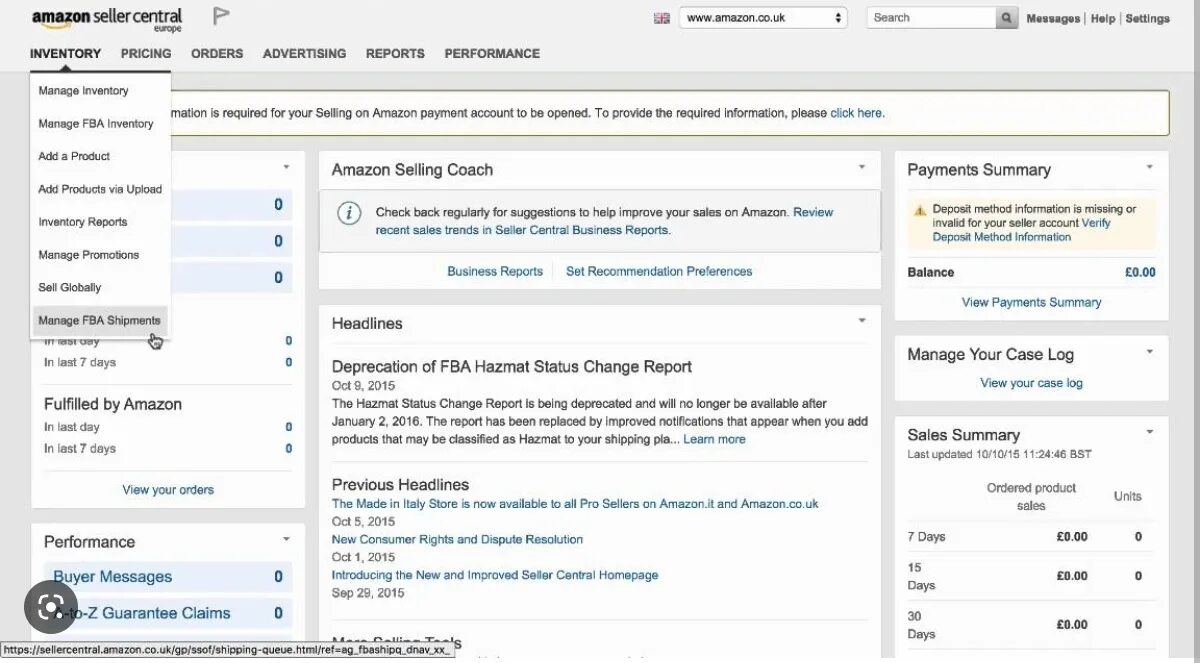Collapse the Sales Summary panel arrow
The width and height of the screenshot is (1200, 663).
(x=1150, y=432)
